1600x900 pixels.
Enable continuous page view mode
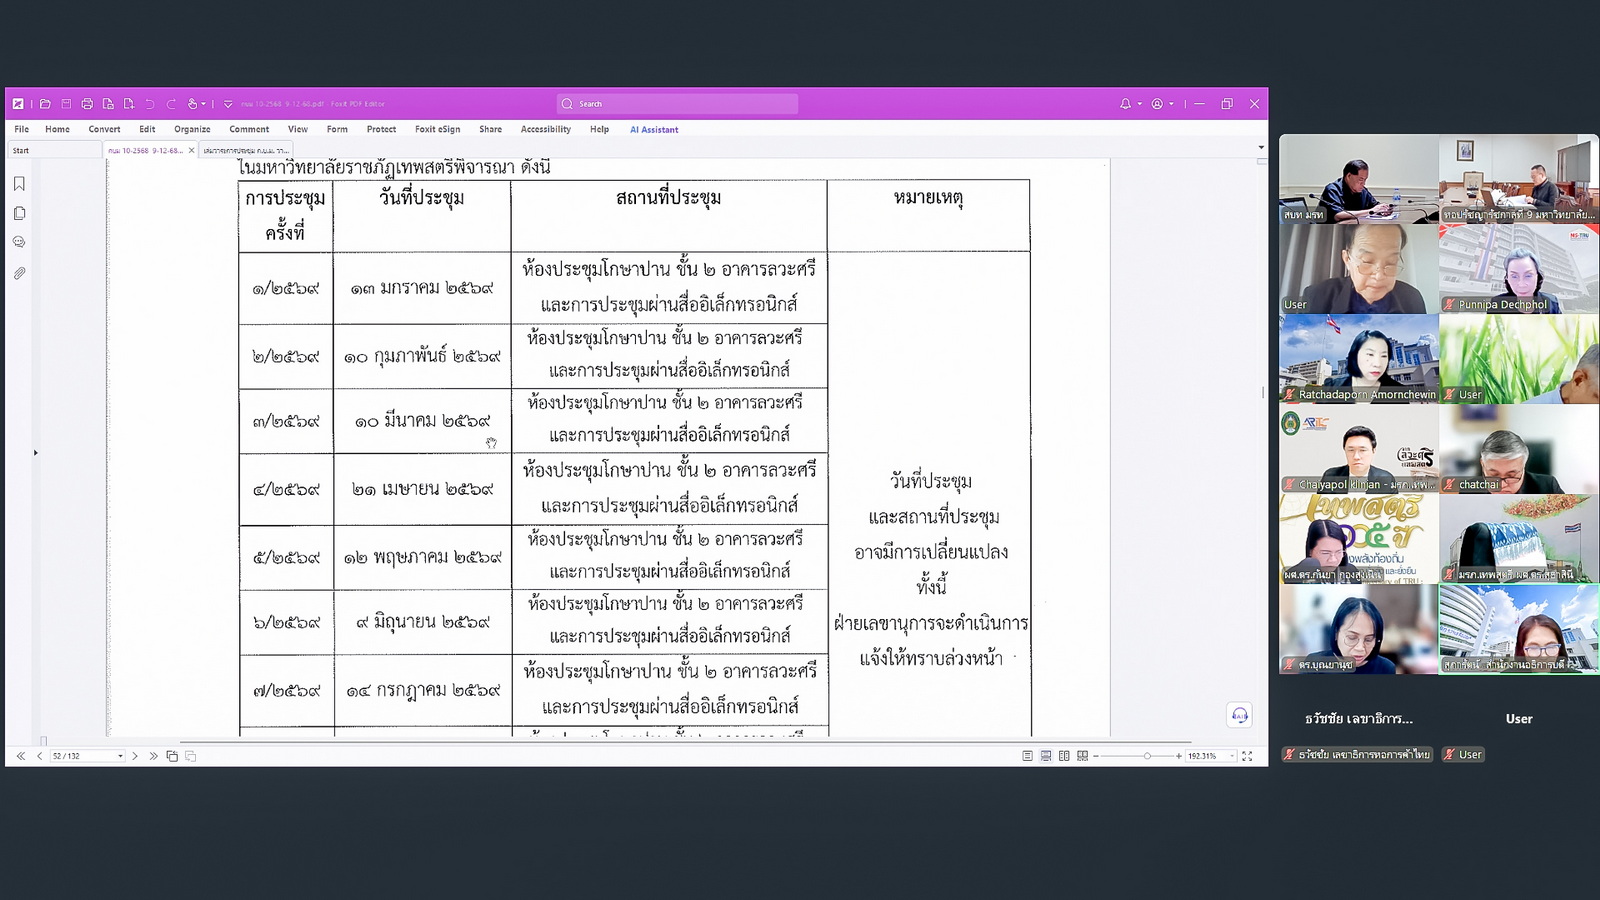[1045, 756]
